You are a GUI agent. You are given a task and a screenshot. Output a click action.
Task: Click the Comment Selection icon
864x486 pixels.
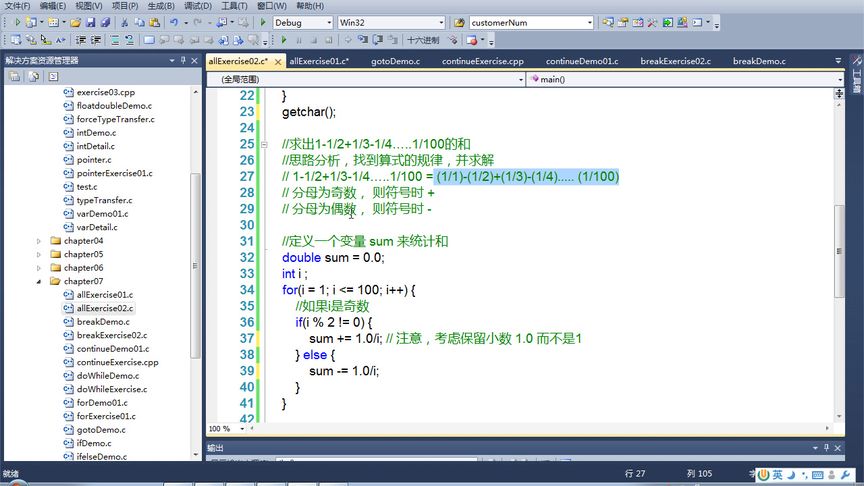115,40
